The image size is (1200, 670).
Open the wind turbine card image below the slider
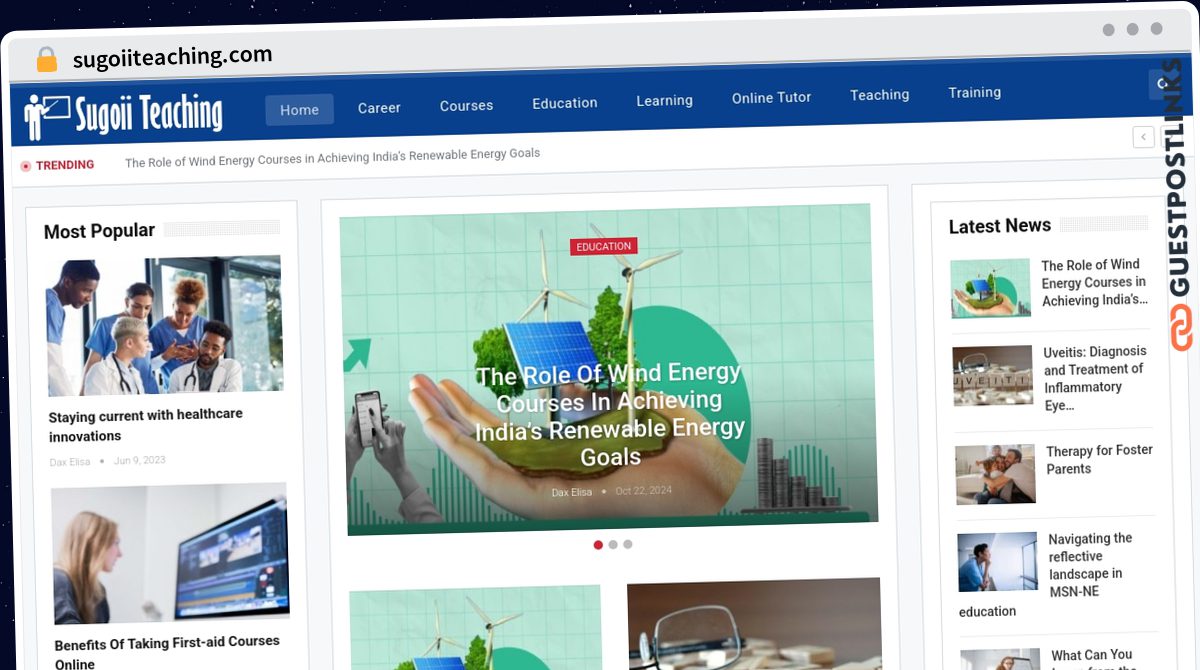pyautogui.click(x=476, y=628)
